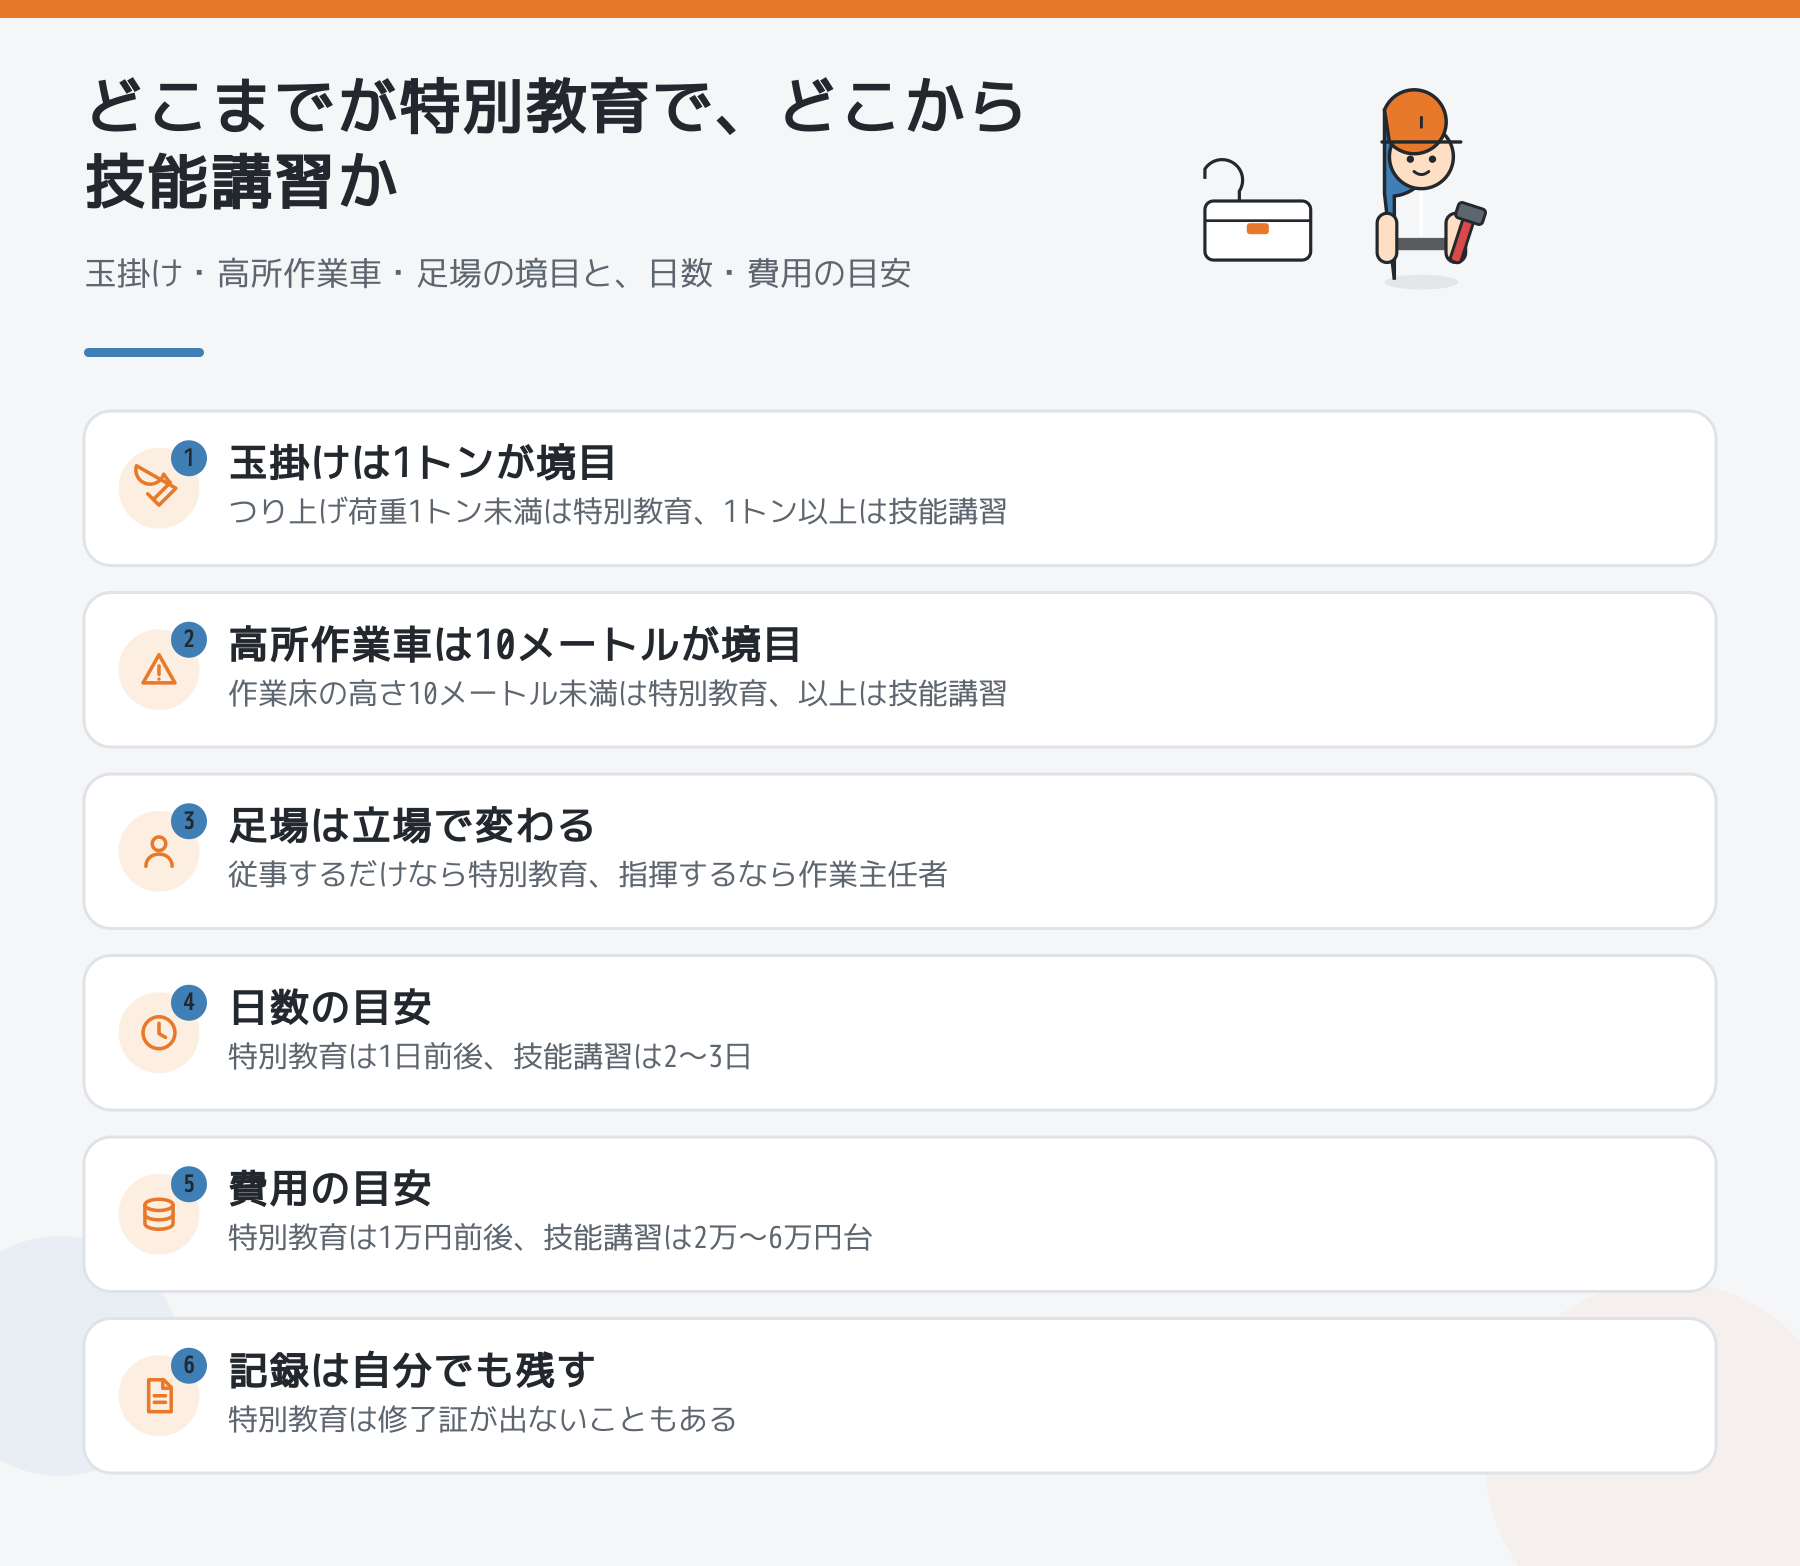Click the heading 費用の目安
1800x1566 pixels.
click(330, 1189)
